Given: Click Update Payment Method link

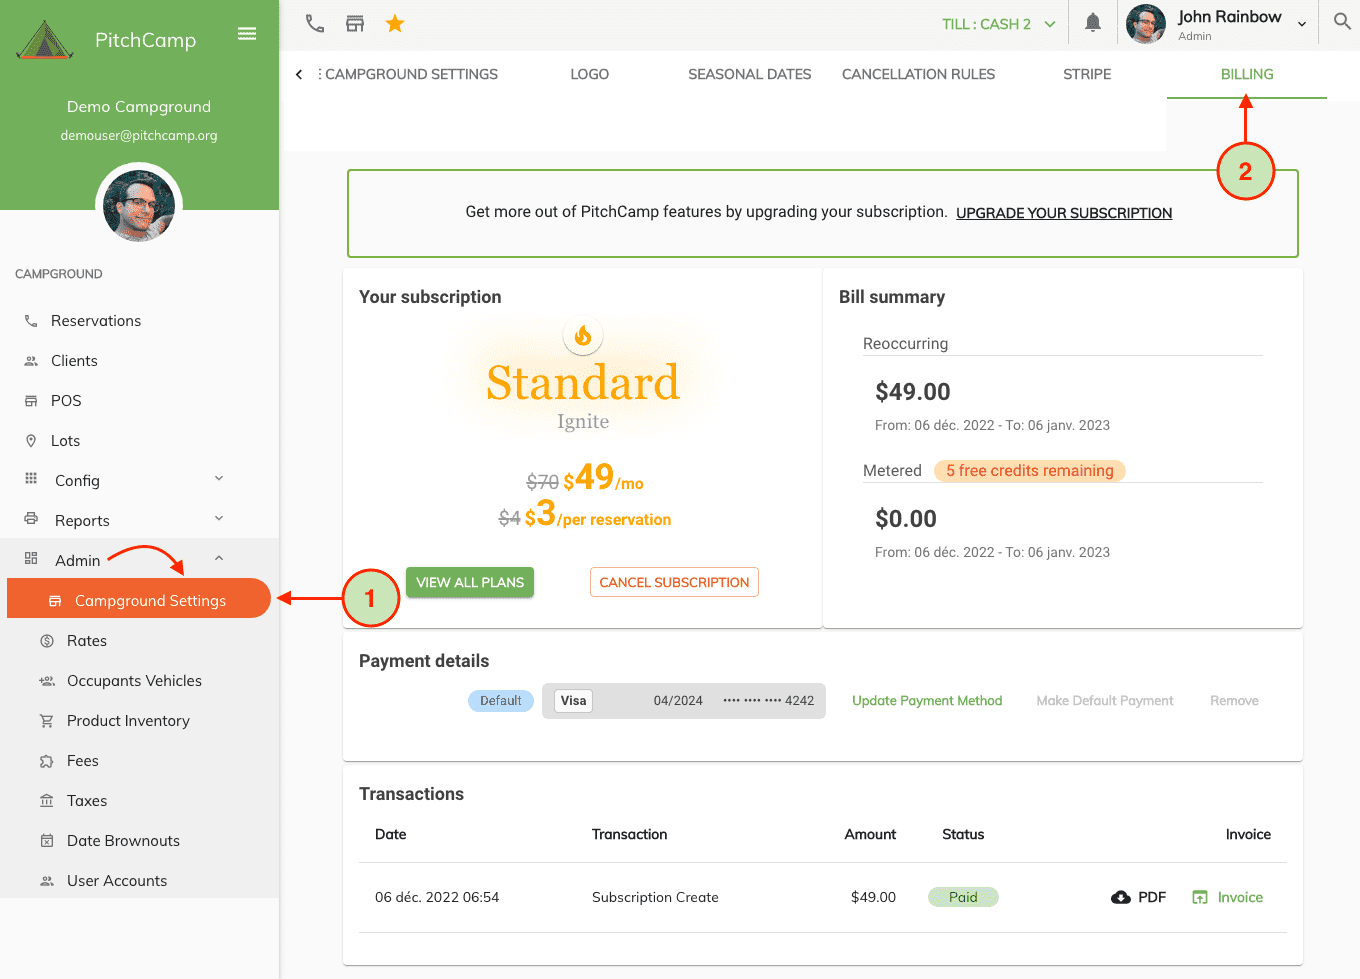Looking at the screenshot, I should (x=927, y=701).
